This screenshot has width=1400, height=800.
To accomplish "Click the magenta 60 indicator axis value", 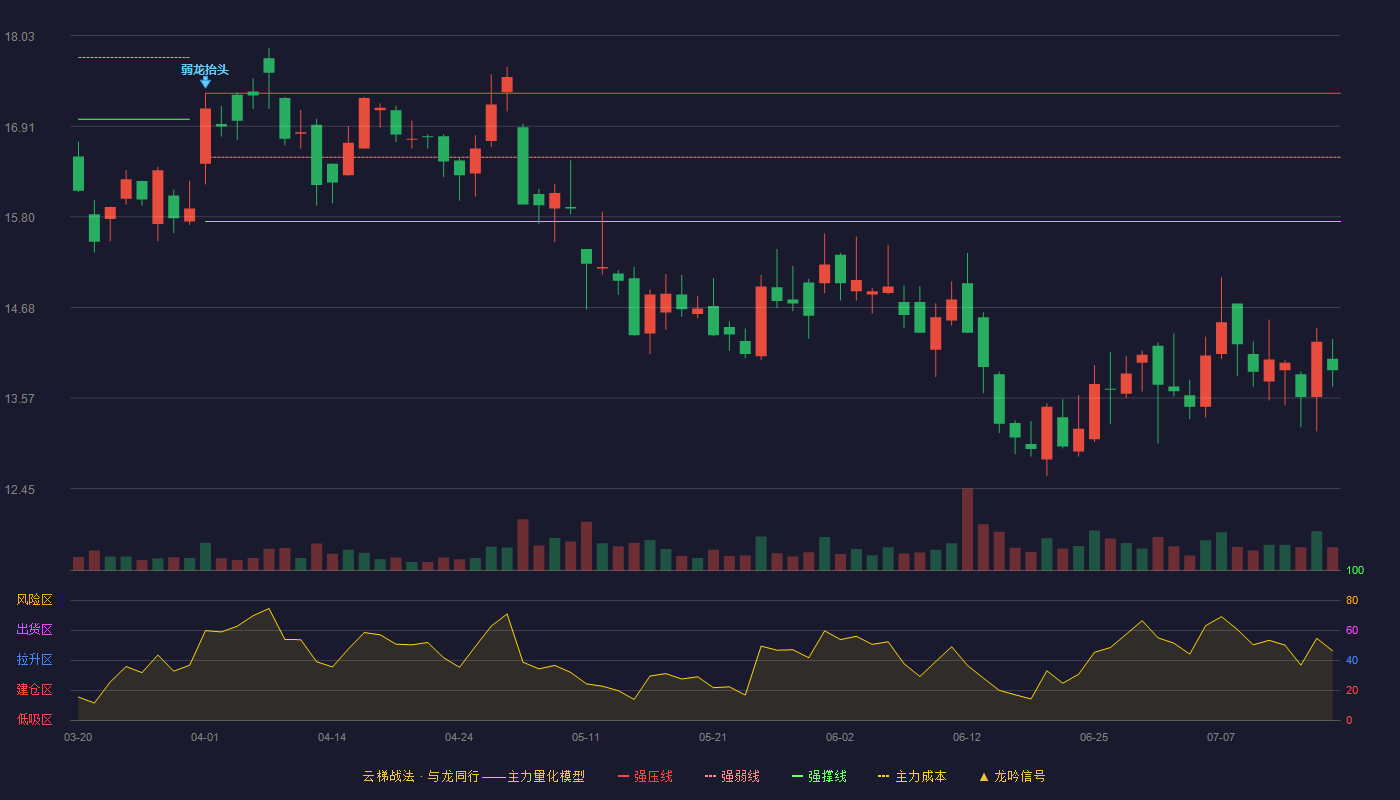I will pos(1352,630).
